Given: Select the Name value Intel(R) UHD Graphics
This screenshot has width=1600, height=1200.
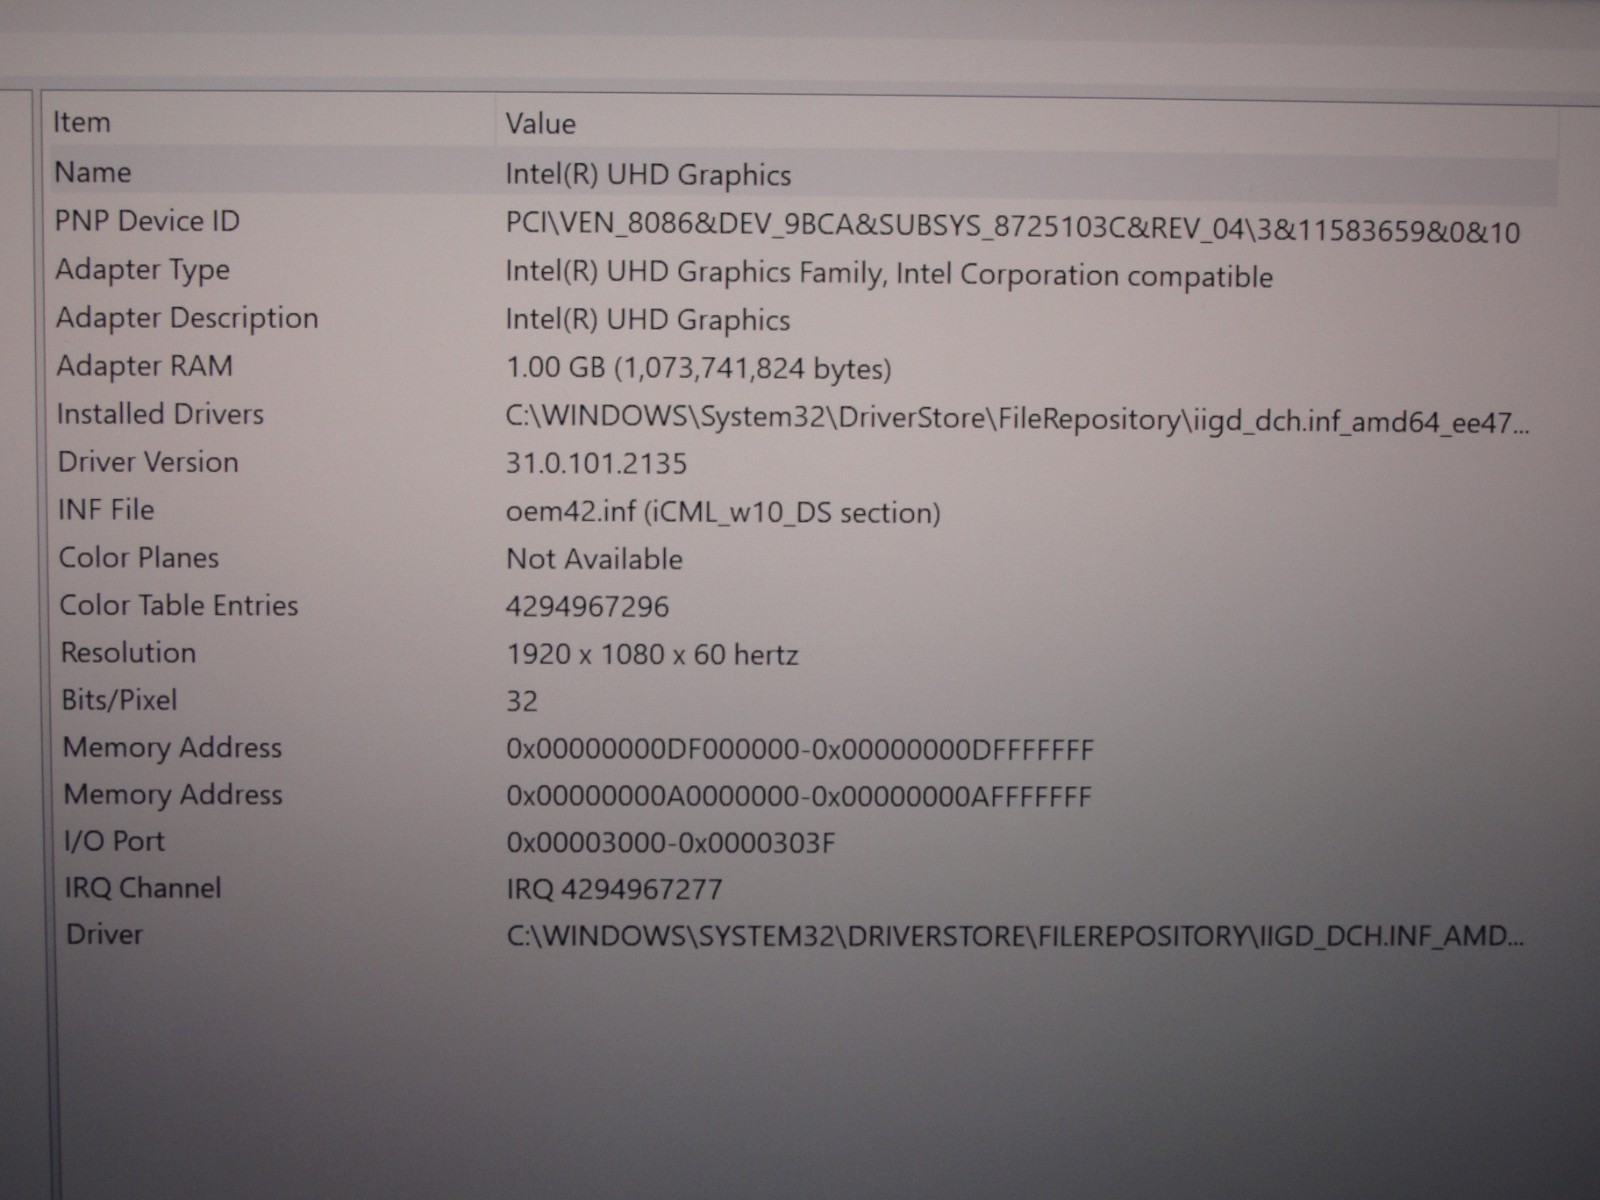Looking at the screenshot, I should click(648, 175).
